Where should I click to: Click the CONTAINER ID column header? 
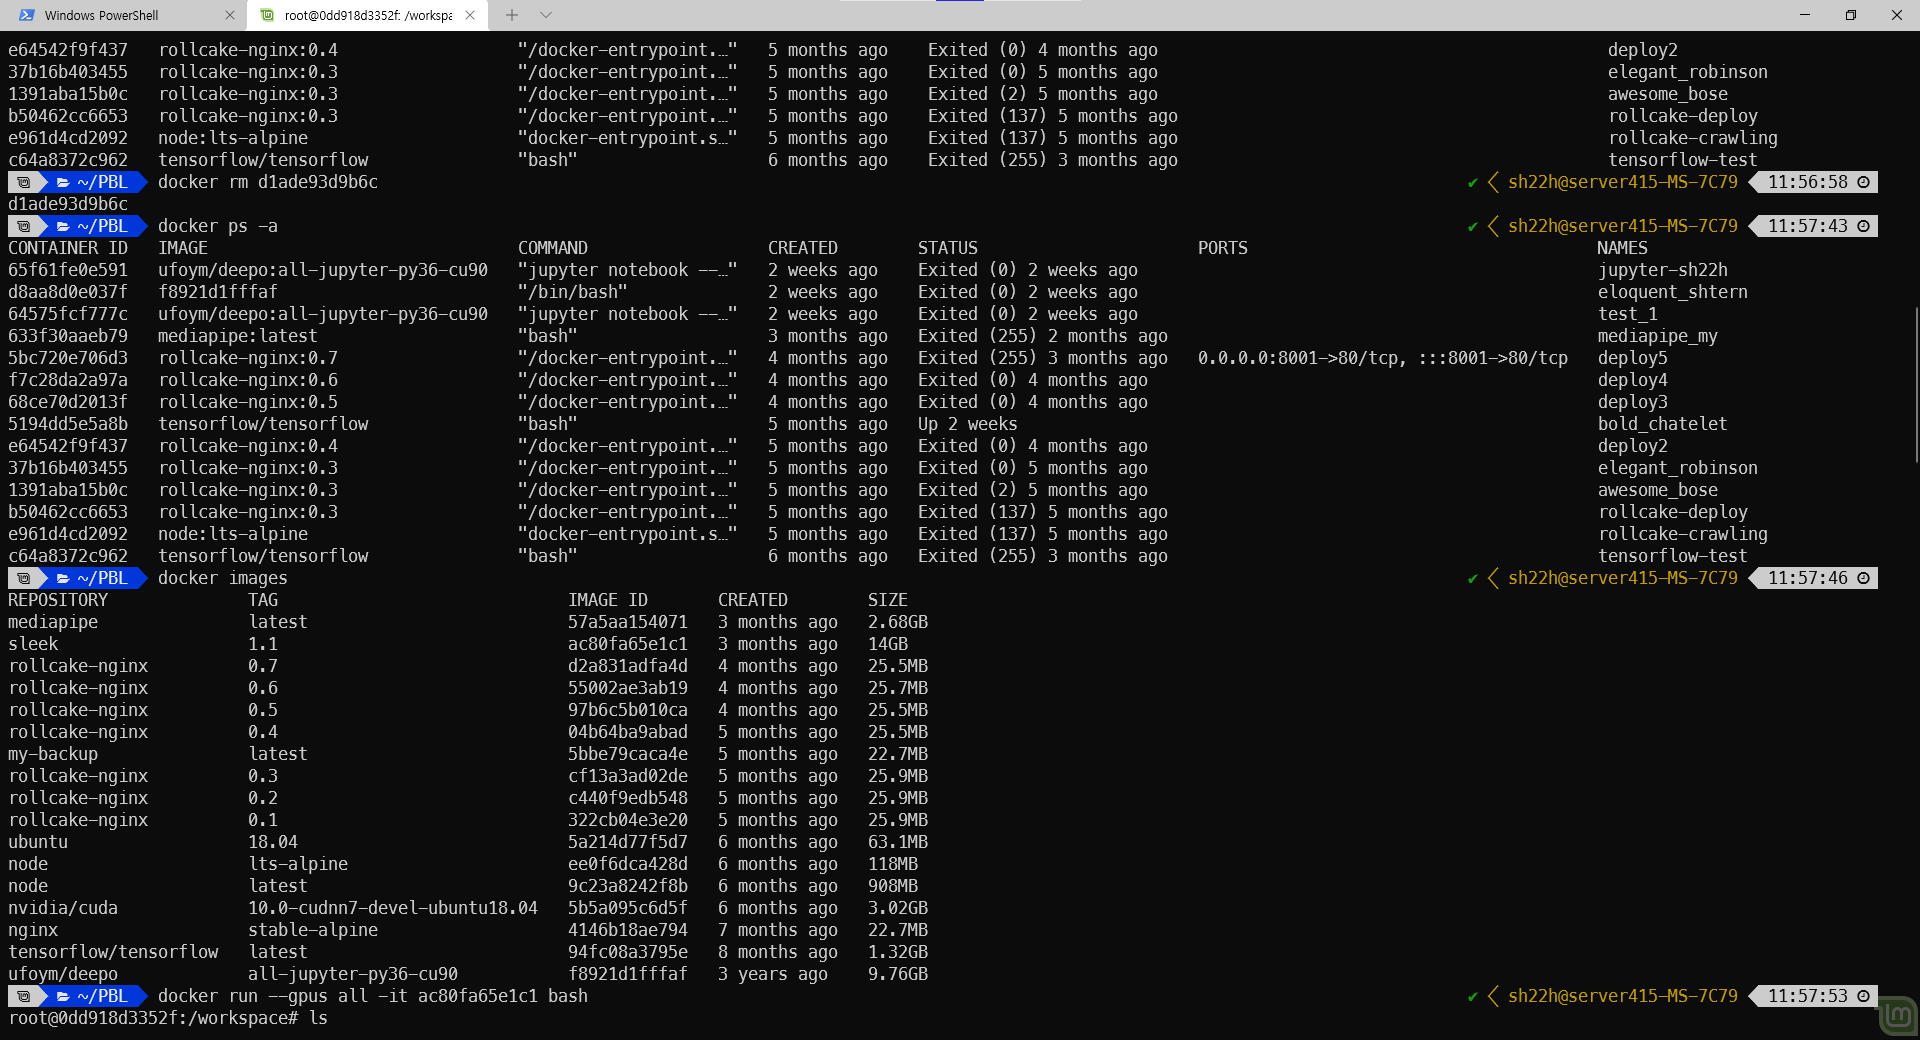click(68, 248)
